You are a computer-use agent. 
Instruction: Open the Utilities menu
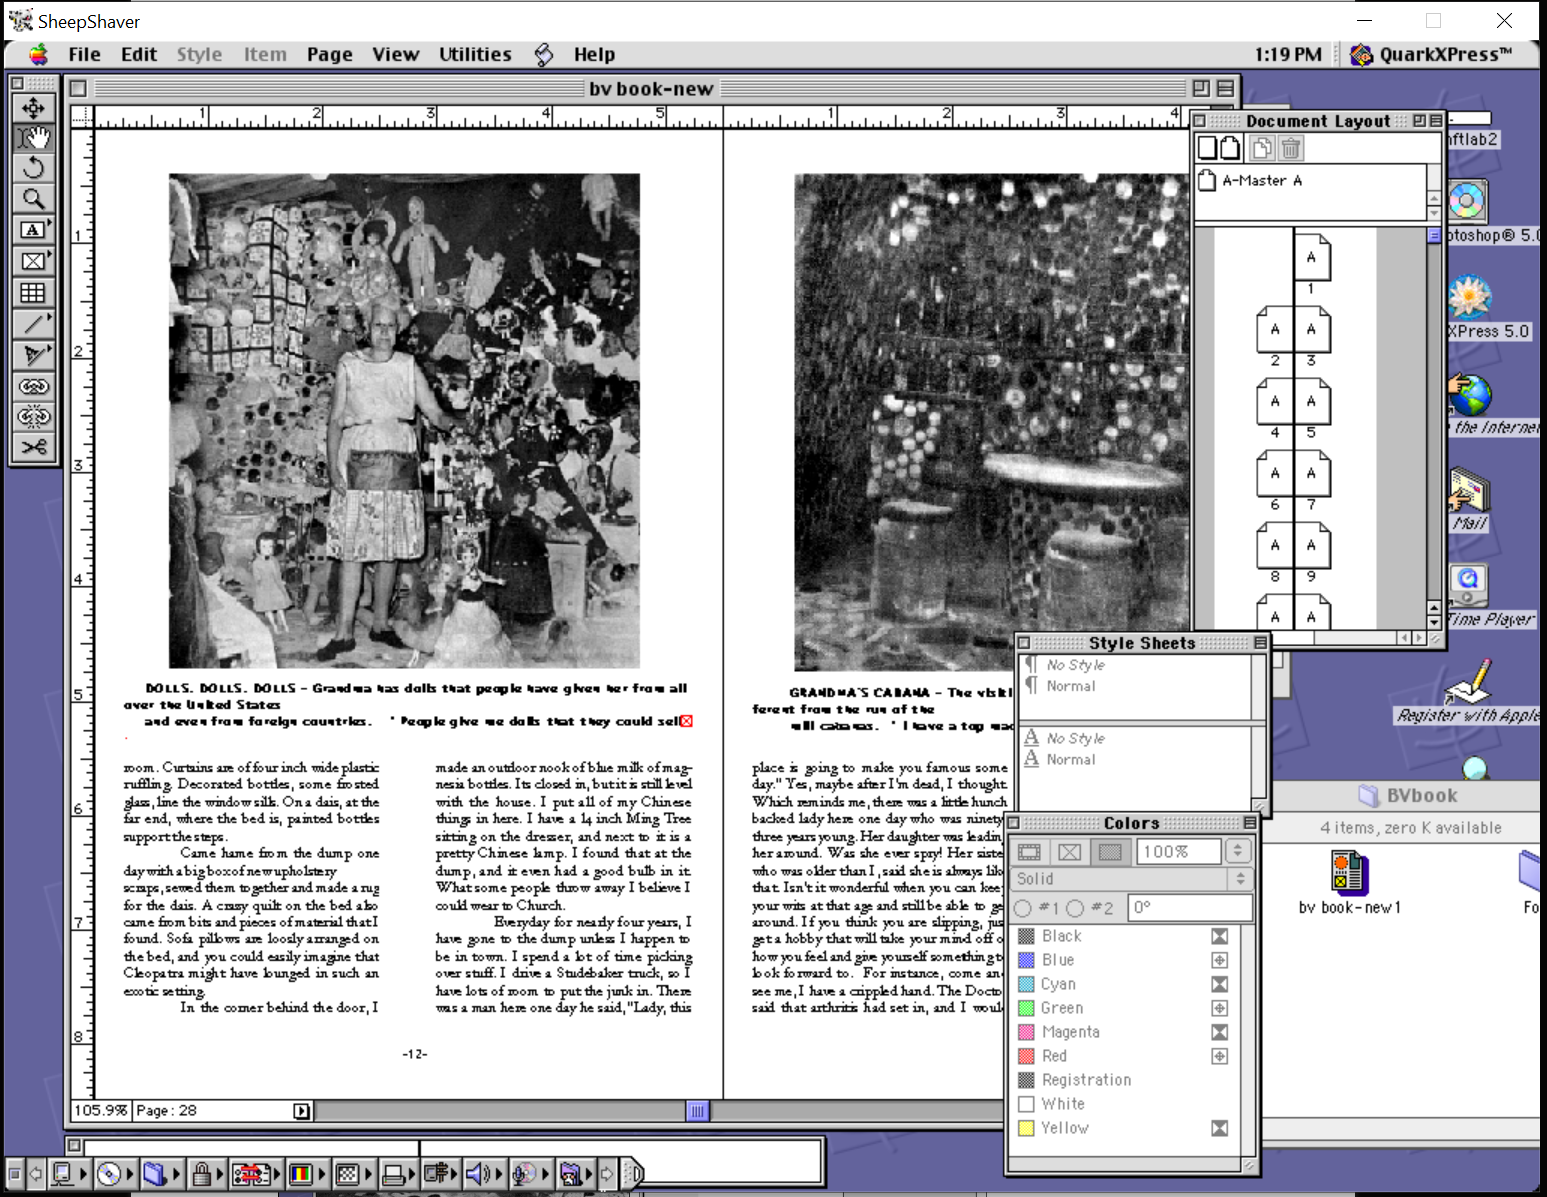point(475,55)
